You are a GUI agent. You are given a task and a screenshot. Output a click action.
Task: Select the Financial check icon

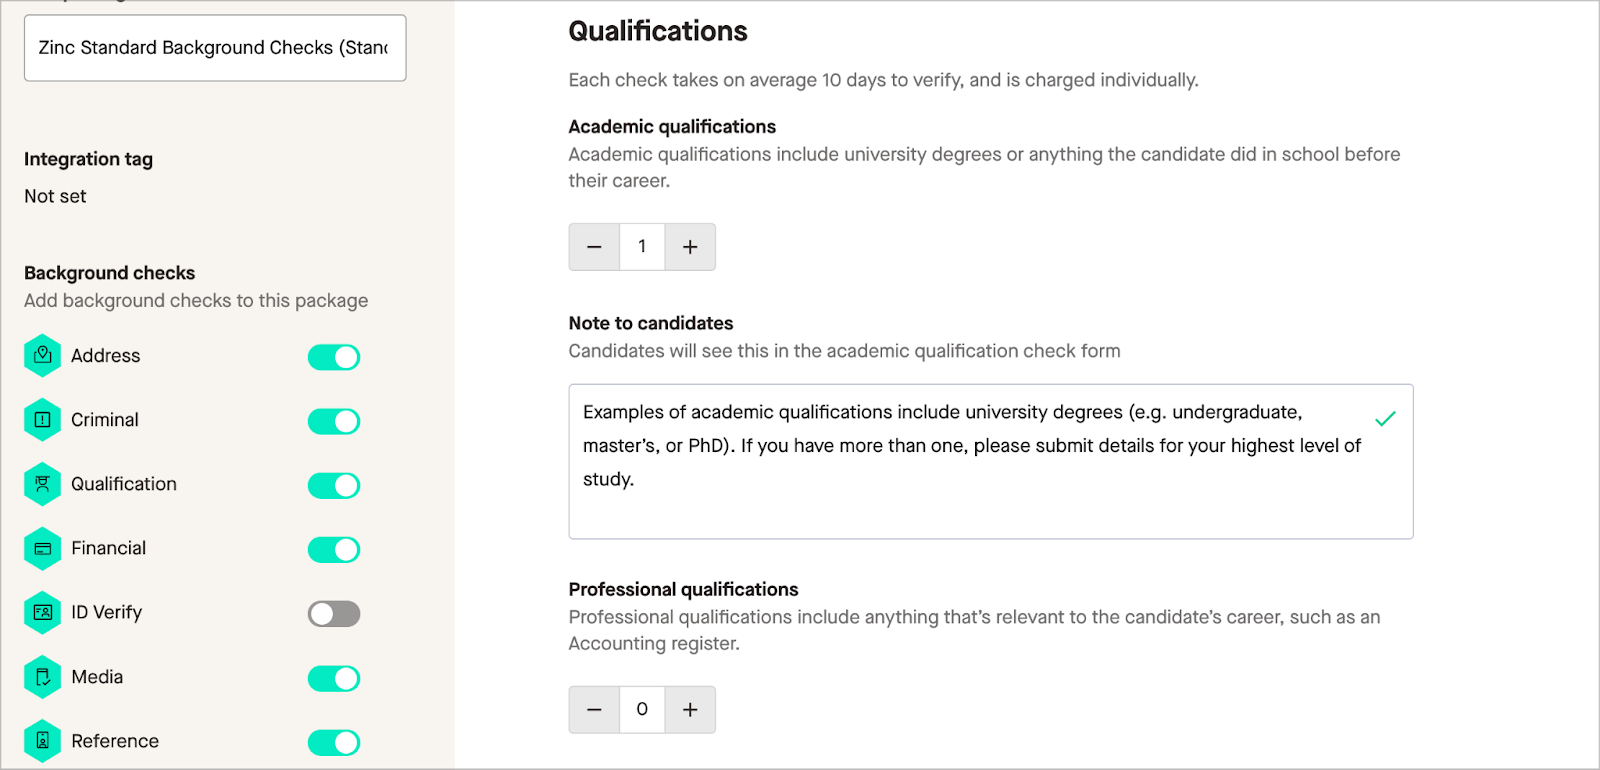coord(42,547)
